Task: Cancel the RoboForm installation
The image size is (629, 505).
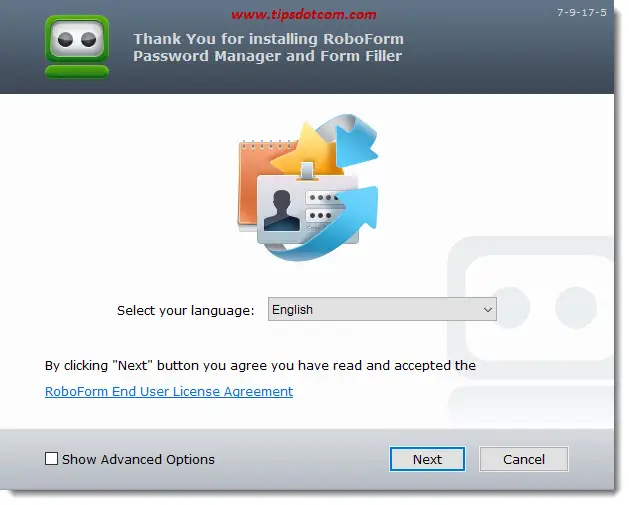Action: click(x=524, y=459)
